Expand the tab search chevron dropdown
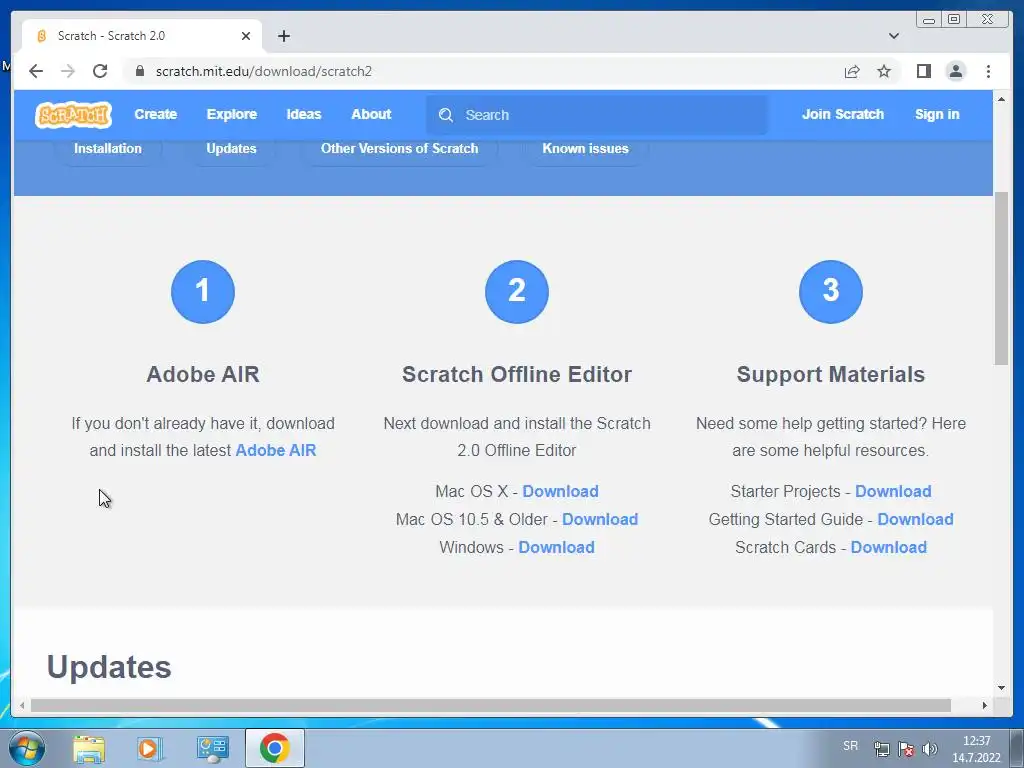The image size is (1024, 768). [893, 36]
